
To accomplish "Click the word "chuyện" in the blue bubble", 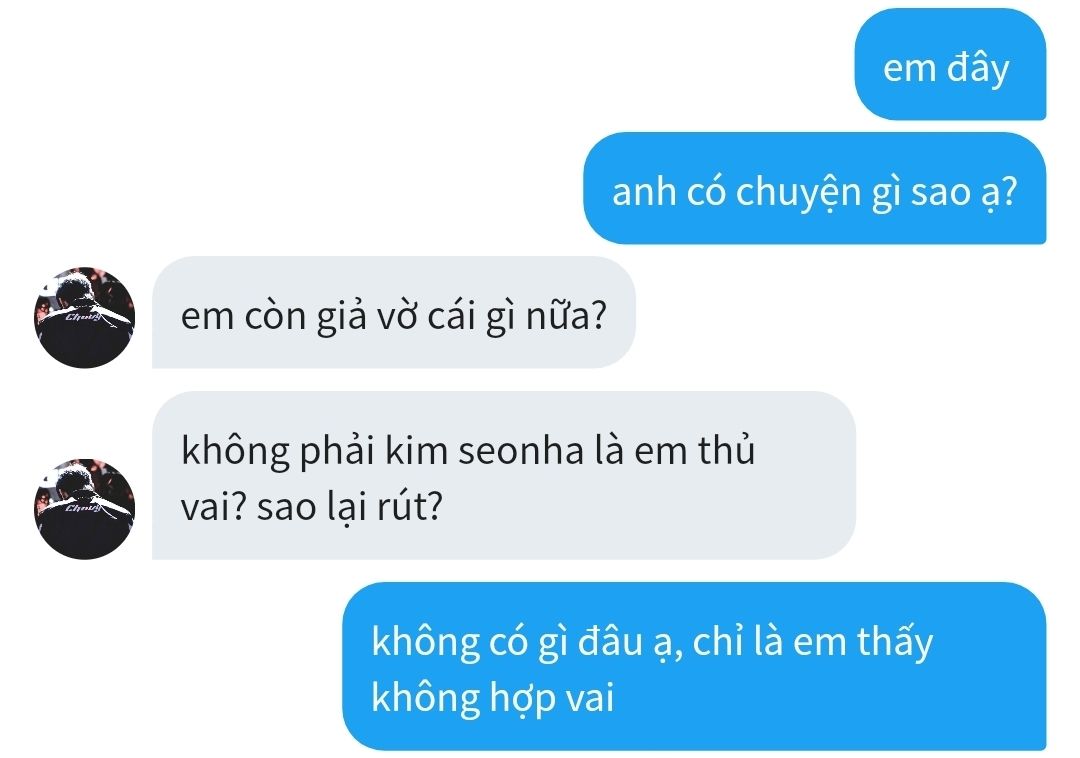I will (x=798, y=193).
